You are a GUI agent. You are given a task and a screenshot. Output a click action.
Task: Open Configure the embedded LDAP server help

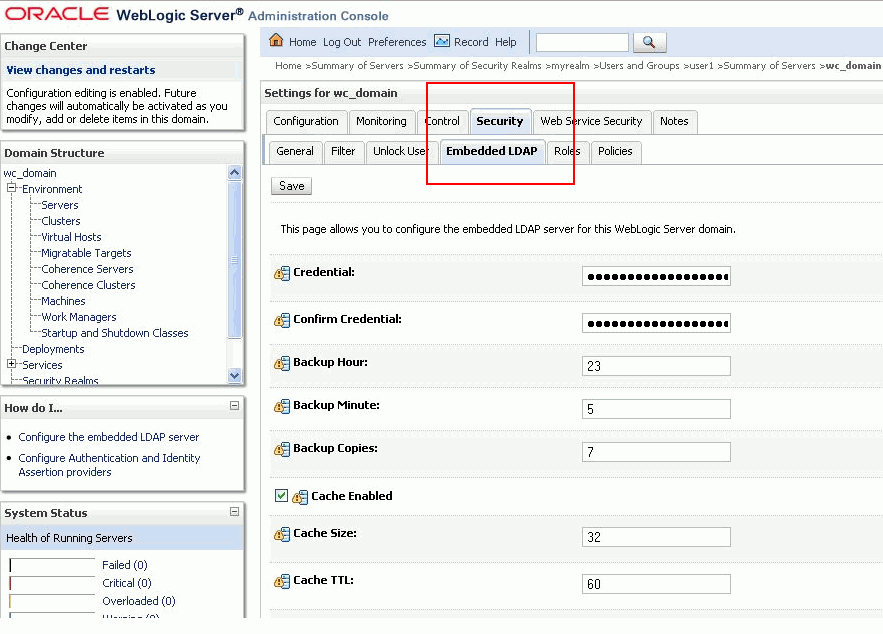coord(109,437)
